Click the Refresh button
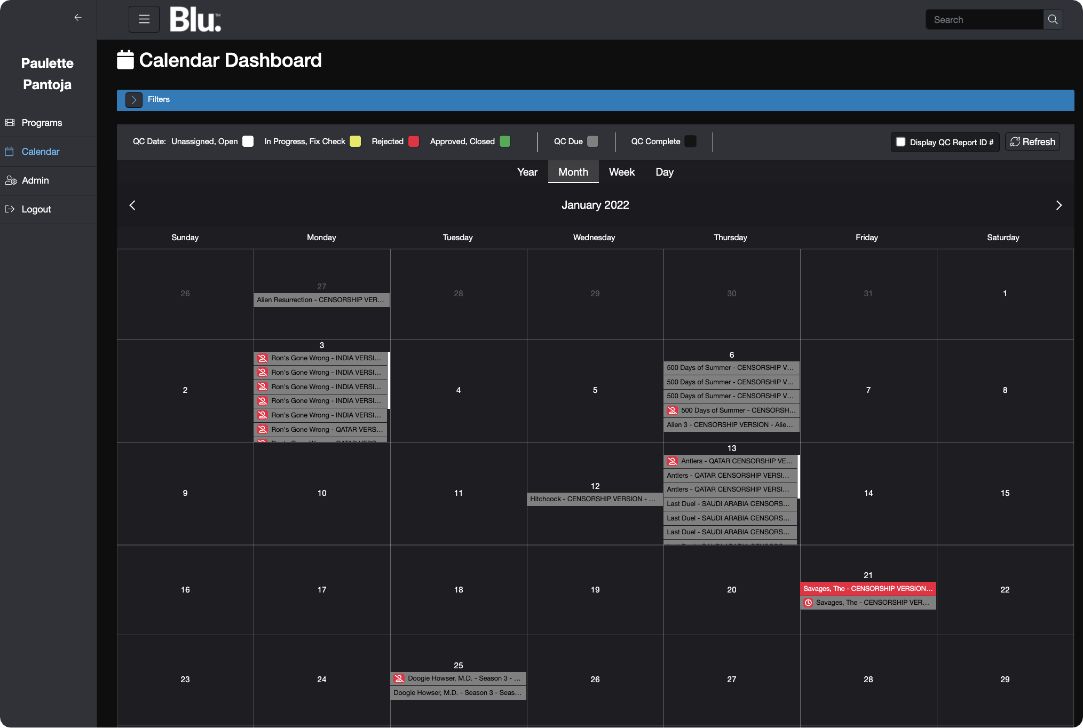The height and width of the screenshot is (728, 1083). [1032, 142]
